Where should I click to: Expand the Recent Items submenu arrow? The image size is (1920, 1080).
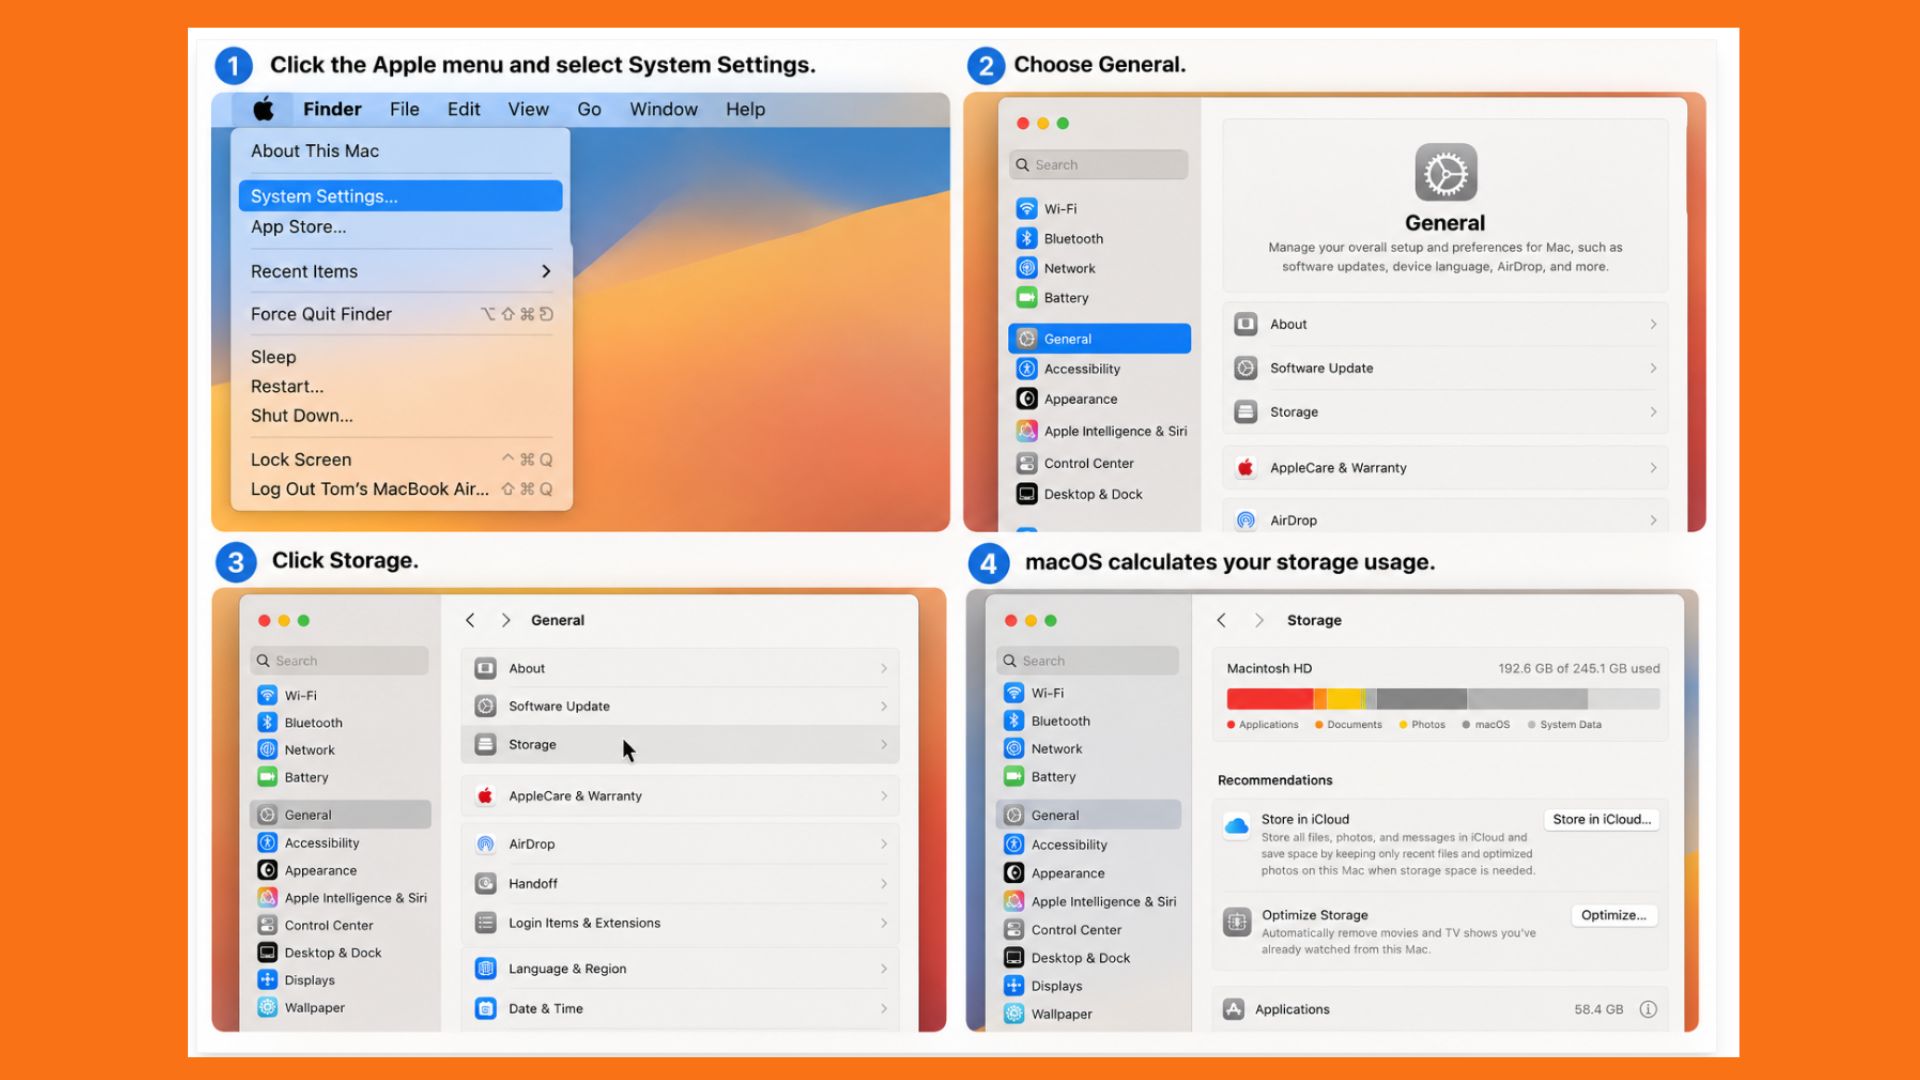coord(546,272)
